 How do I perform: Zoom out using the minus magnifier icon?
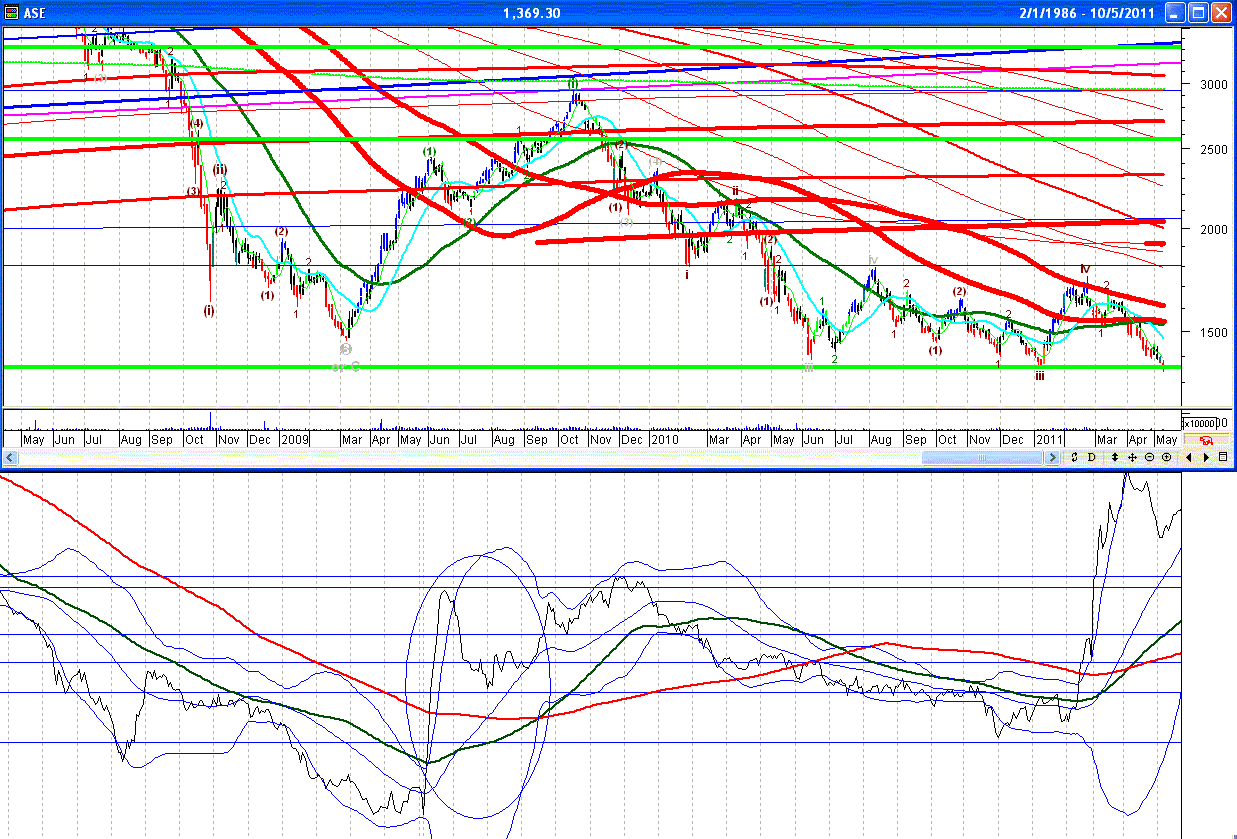(1149, 457)
